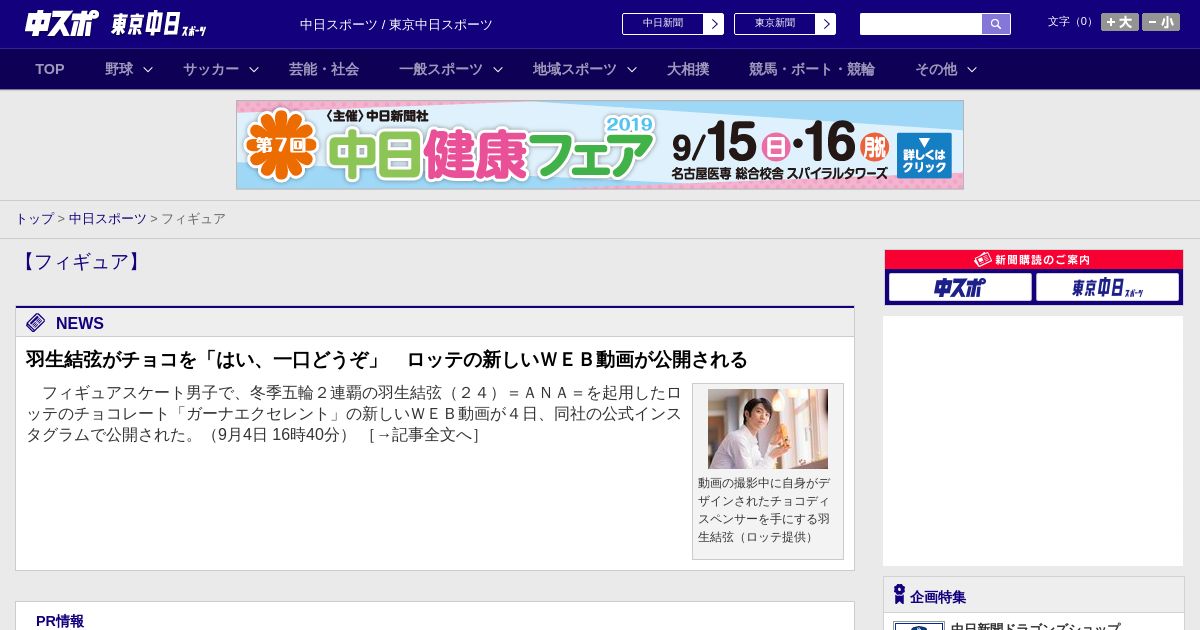Click the 文字（0） label
The height and width of the screenshot is (630, 1200).
coord(1071,22)
